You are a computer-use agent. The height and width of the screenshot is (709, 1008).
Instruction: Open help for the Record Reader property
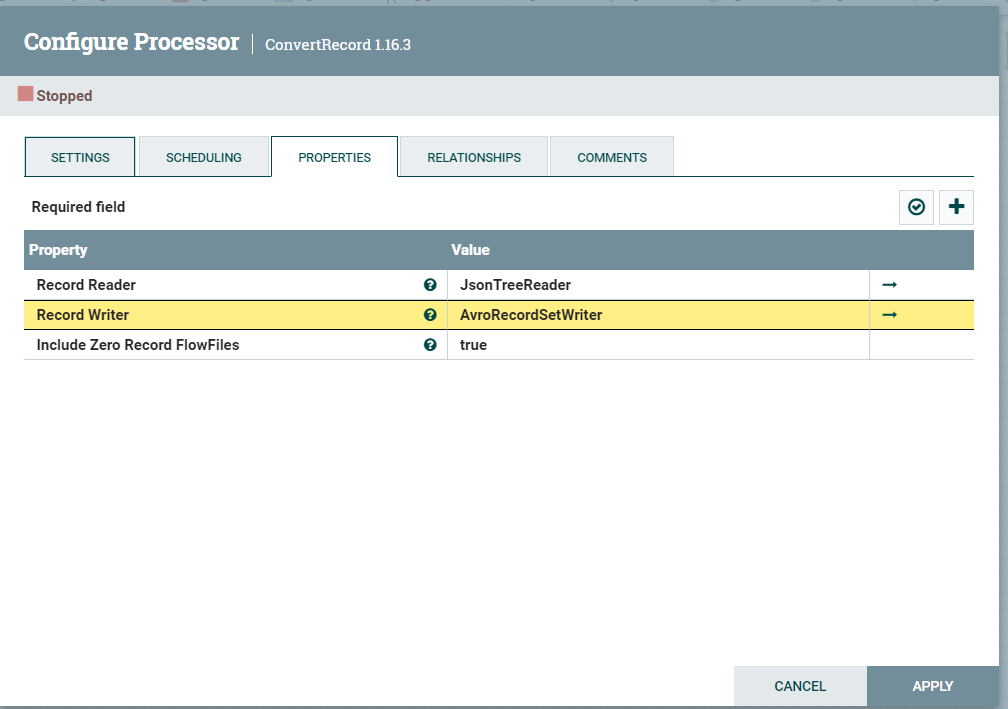pos(430,285)
